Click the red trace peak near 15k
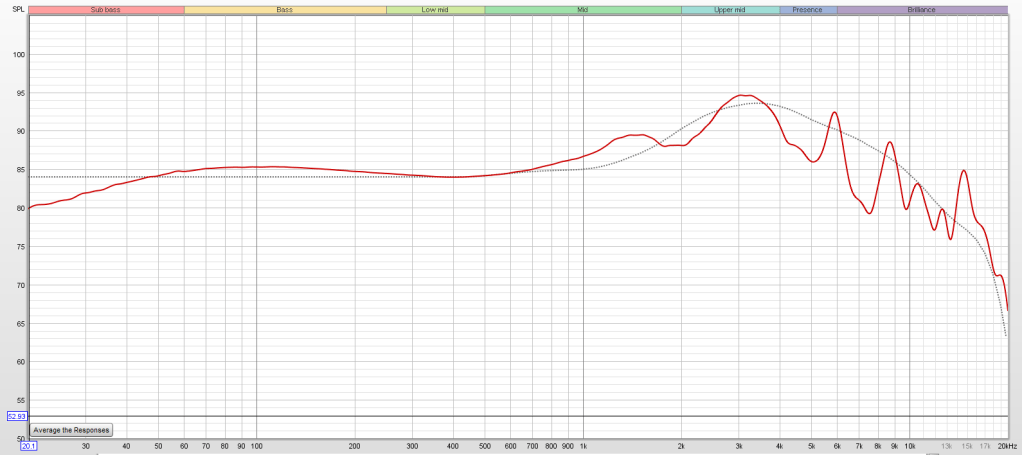 pos(964,170)
